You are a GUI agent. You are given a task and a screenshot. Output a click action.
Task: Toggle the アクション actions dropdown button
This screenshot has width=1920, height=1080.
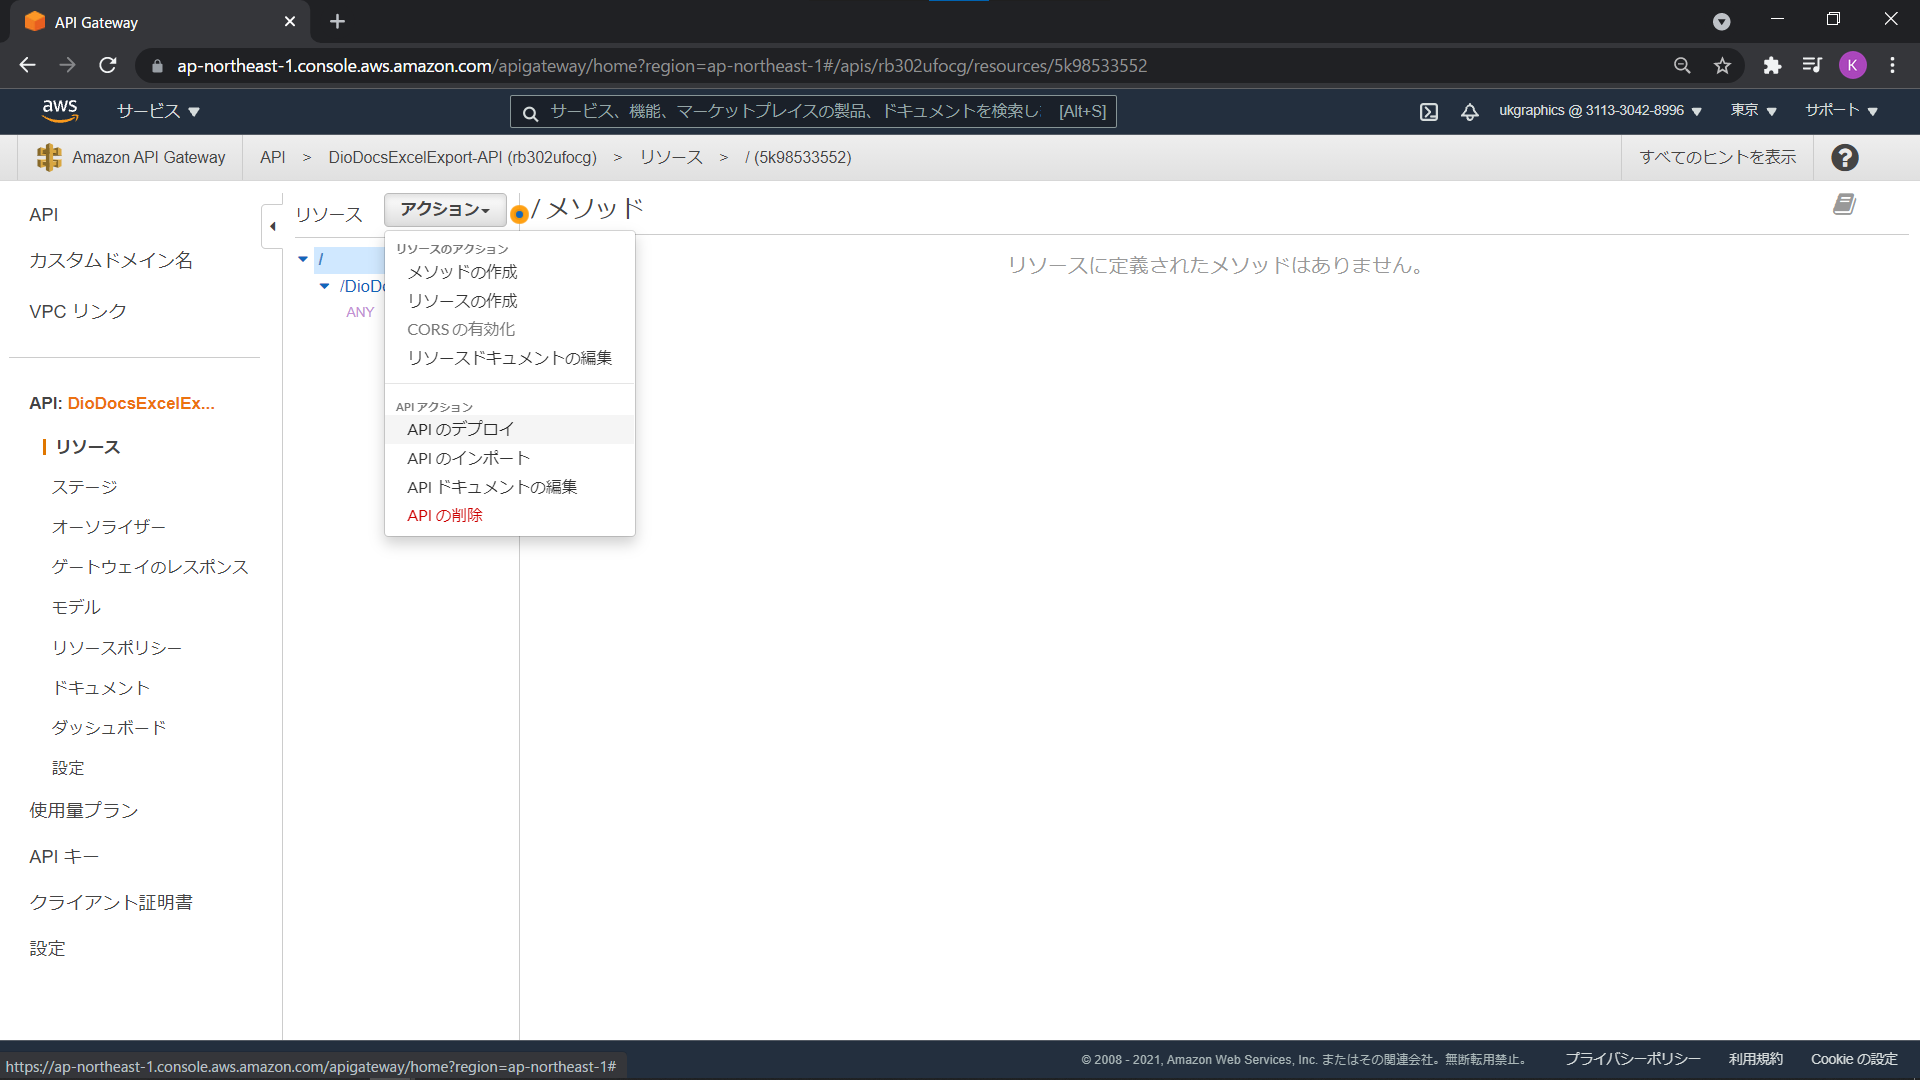tap(445, 209)
